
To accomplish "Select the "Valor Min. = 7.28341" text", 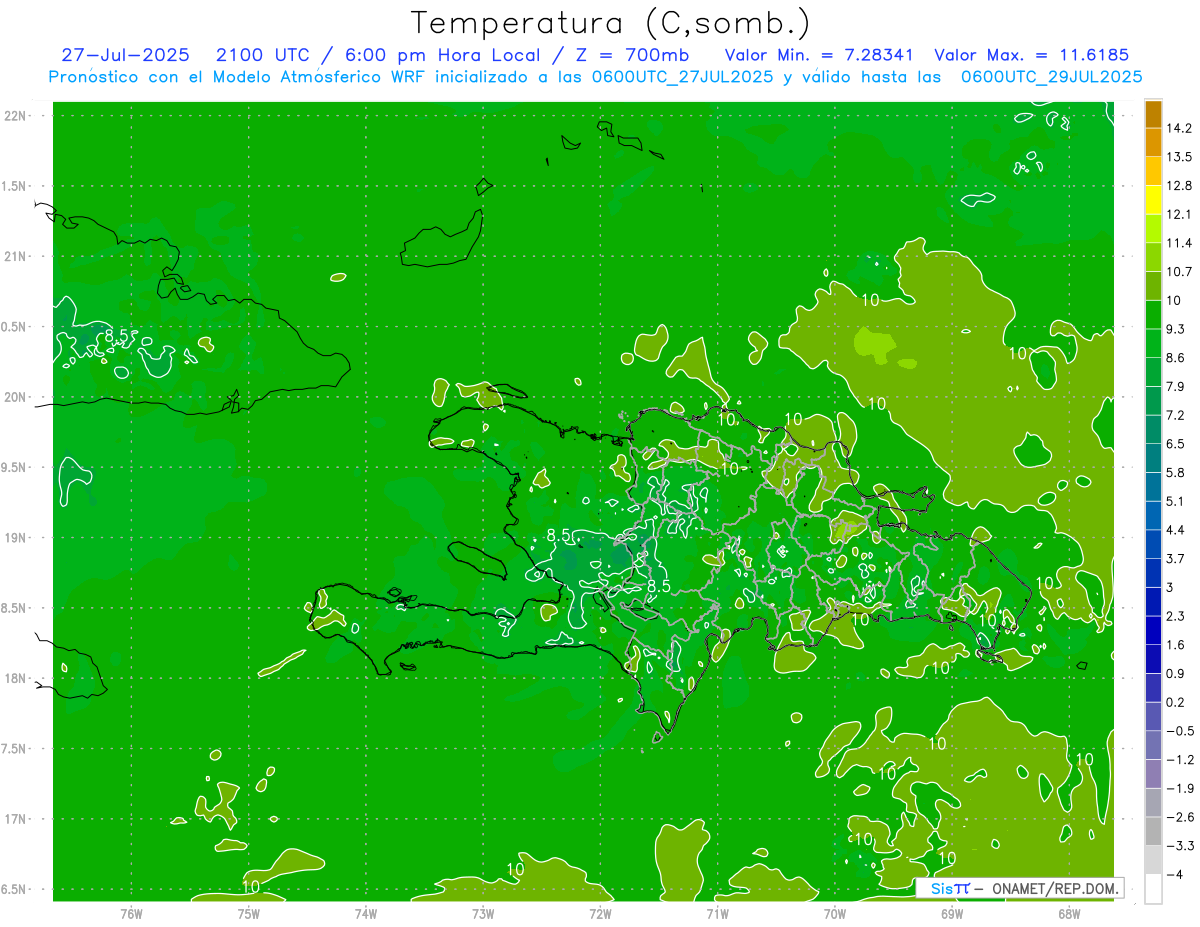I will pos(820,55).
